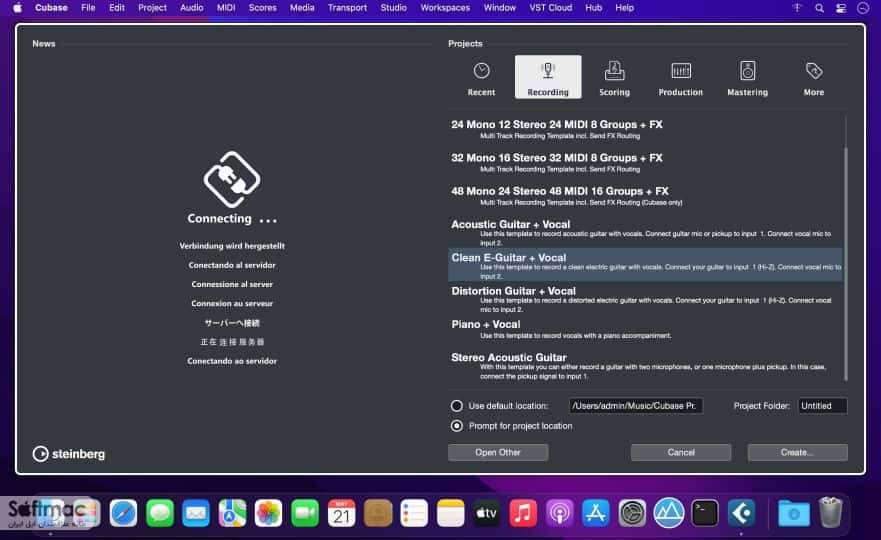Open Mail from the Dock
The width and height of the screenshot is (881, 540).
196,513
